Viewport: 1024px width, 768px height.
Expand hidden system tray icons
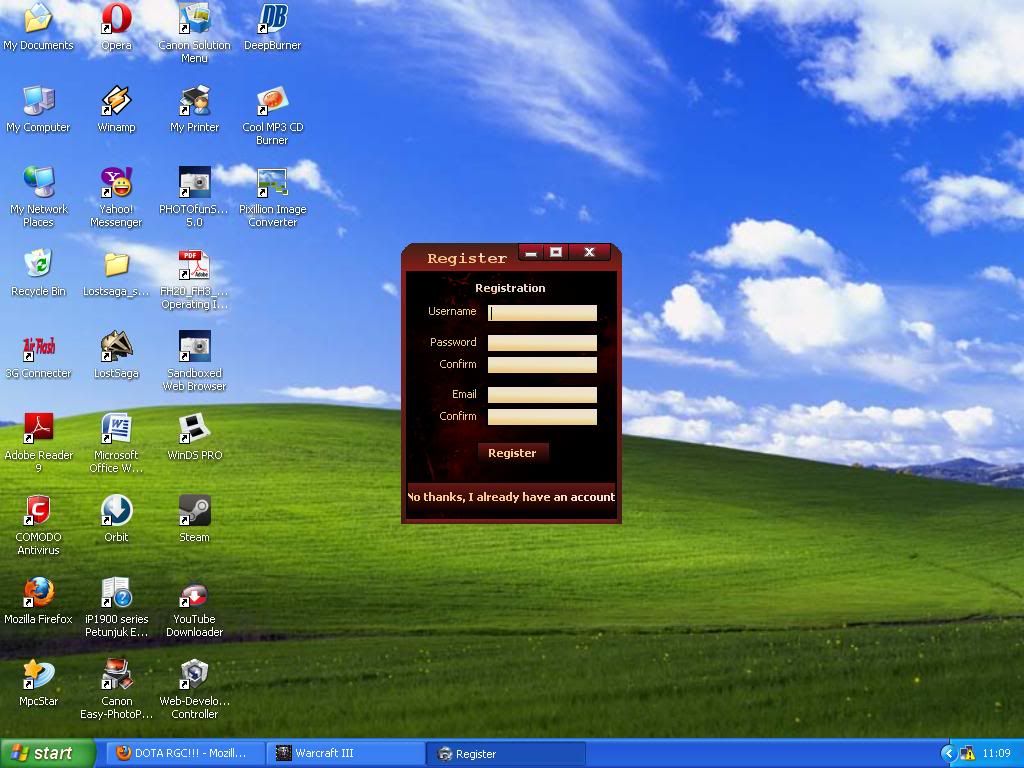(x=948, y=754)
